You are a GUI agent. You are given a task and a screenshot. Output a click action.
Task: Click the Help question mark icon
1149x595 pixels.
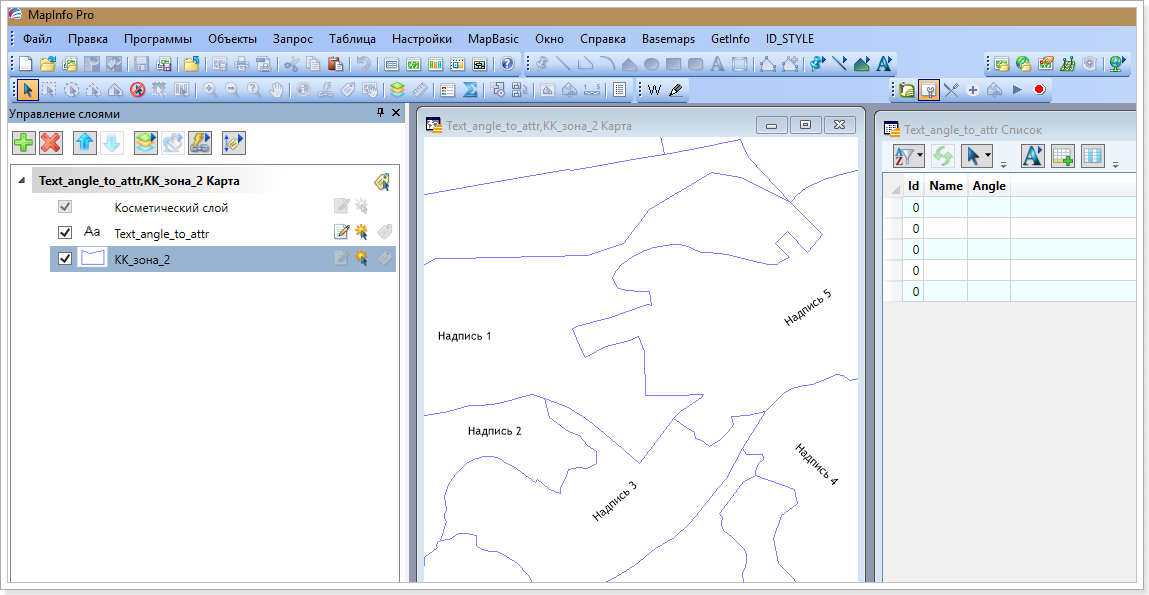click(507, 64)
